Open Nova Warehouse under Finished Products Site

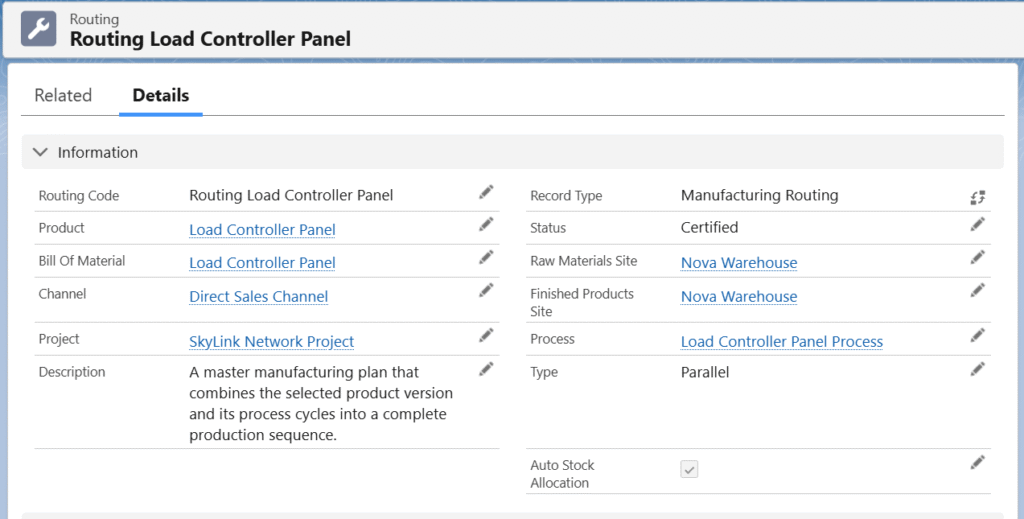pyautogui.click(x=739, y=297)
